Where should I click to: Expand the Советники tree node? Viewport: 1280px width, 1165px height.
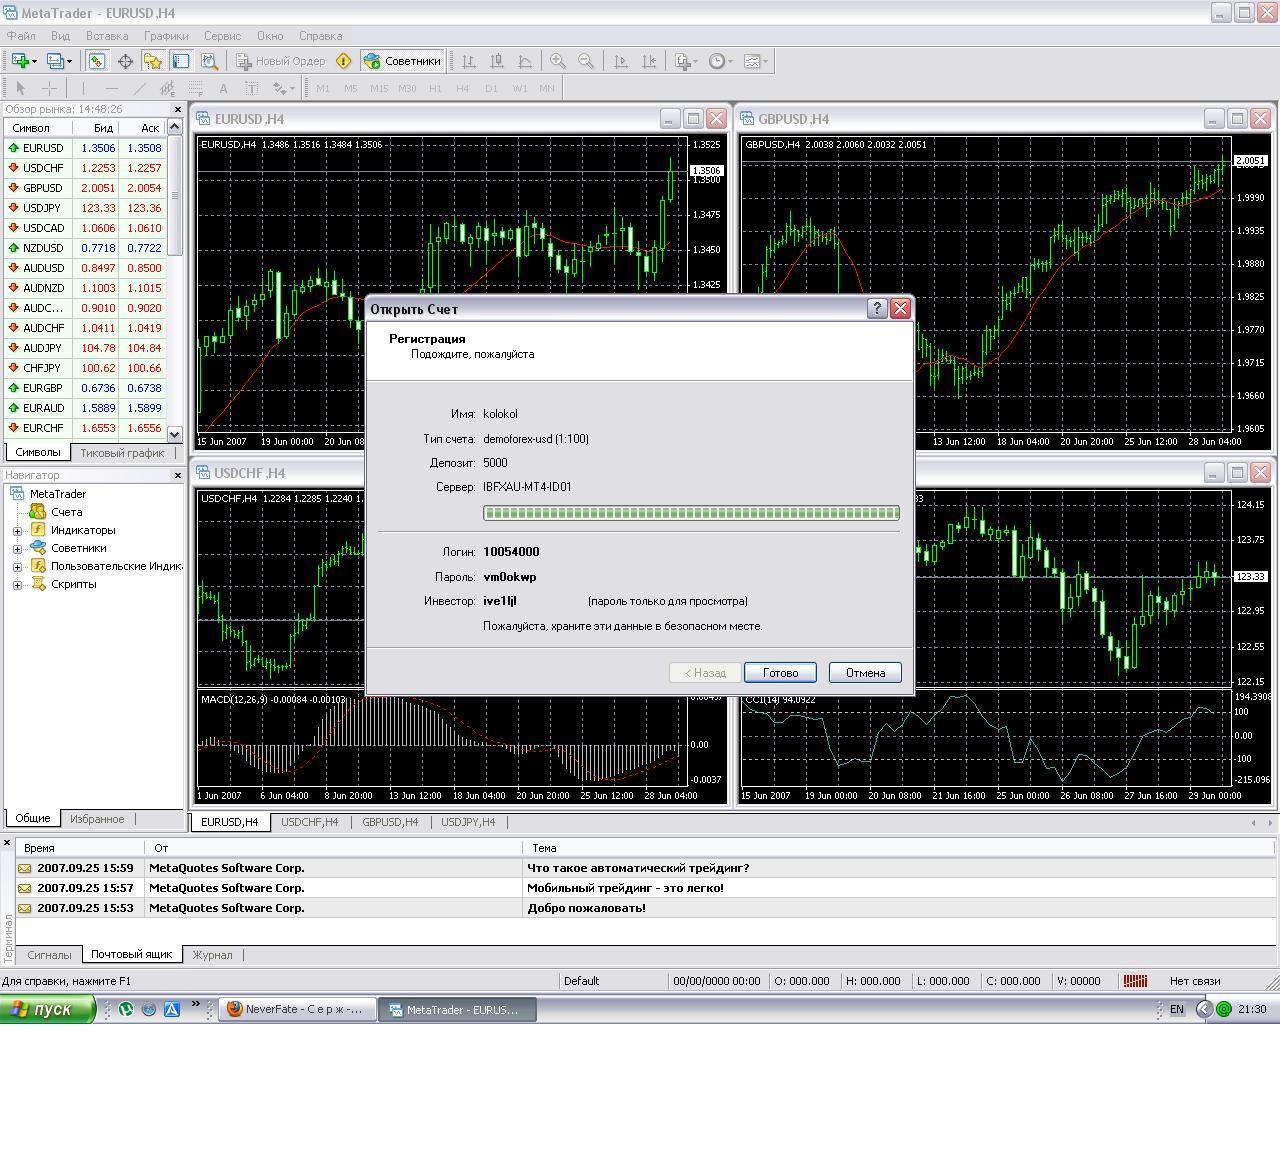(x=17, y=549)
